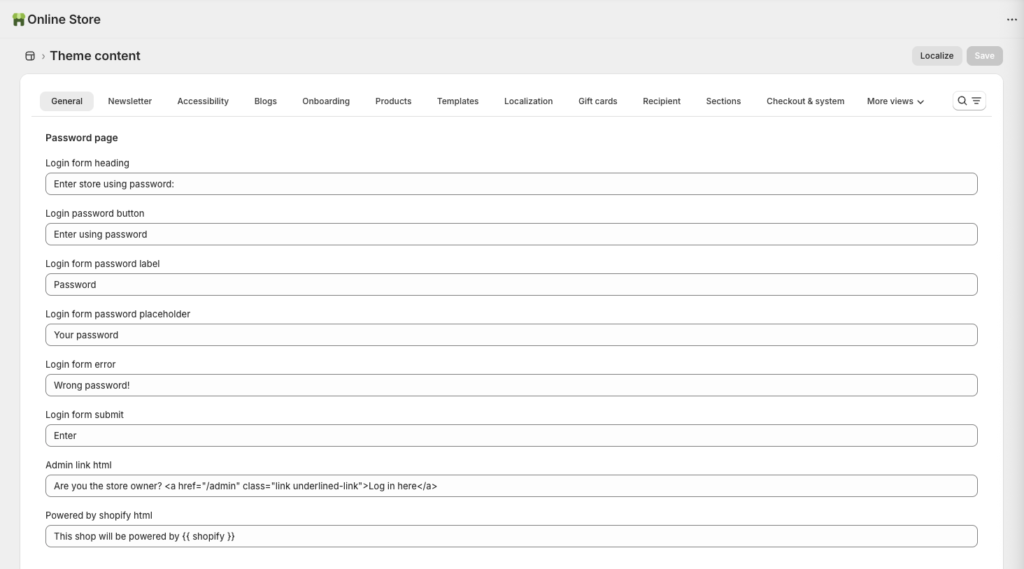Open the Accessibility tab

click(x=203, y=101)
